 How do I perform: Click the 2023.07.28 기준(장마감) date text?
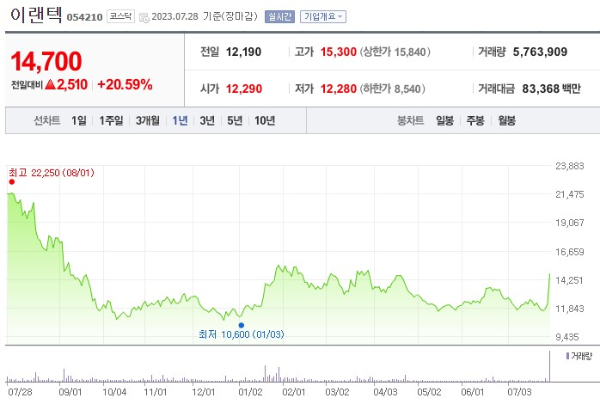click(204, 16)
